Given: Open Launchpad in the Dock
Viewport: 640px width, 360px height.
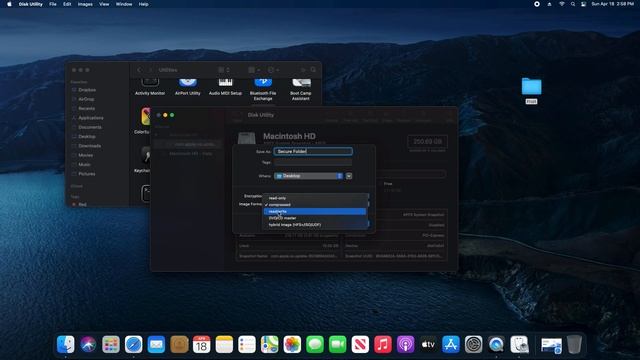Looking at the screenshot, I should (111, 345).
